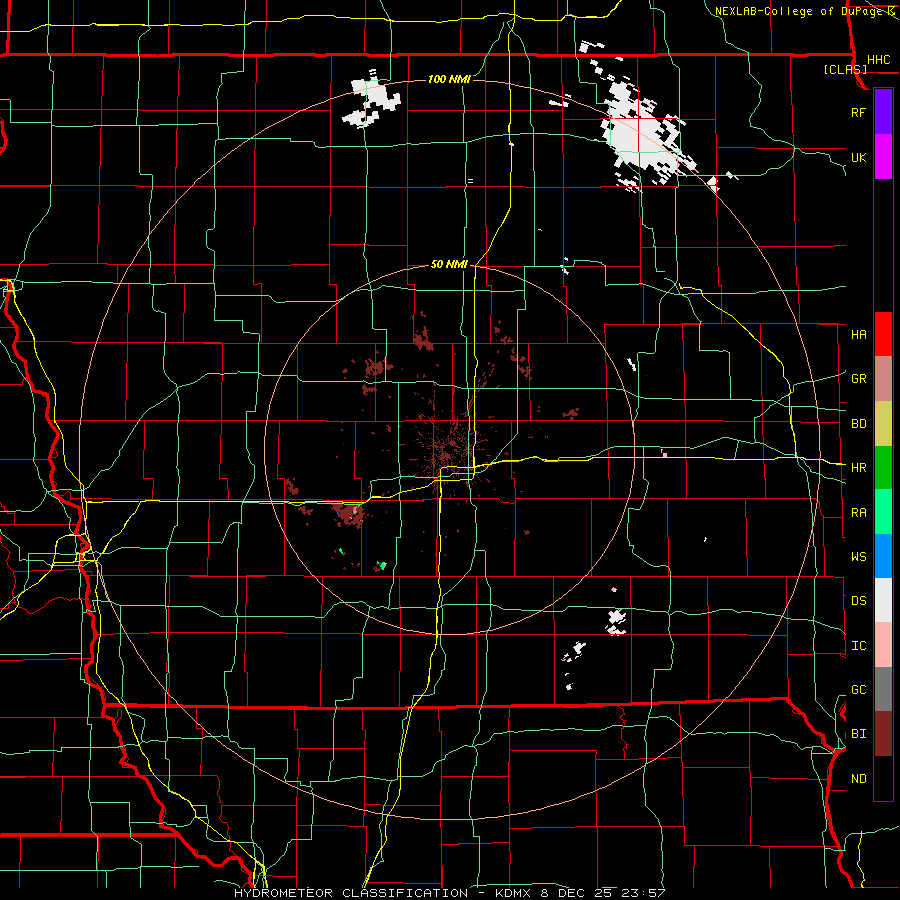This screenshot has height=900, width=900.
Task: Pick the white DS legend swatch
Action: pyautogui.click(x=883, y=600)
